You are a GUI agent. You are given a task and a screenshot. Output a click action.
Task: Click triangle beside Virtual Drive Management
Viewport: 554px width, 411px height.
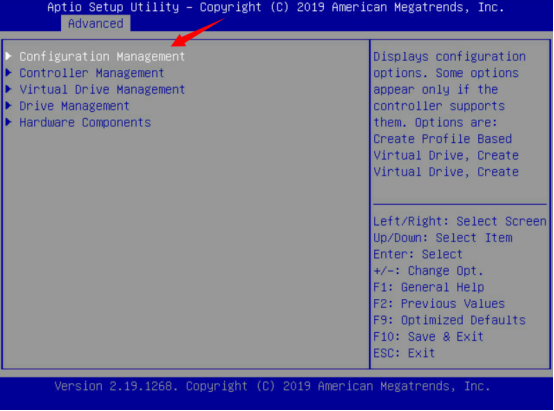[x=9, y=89]
